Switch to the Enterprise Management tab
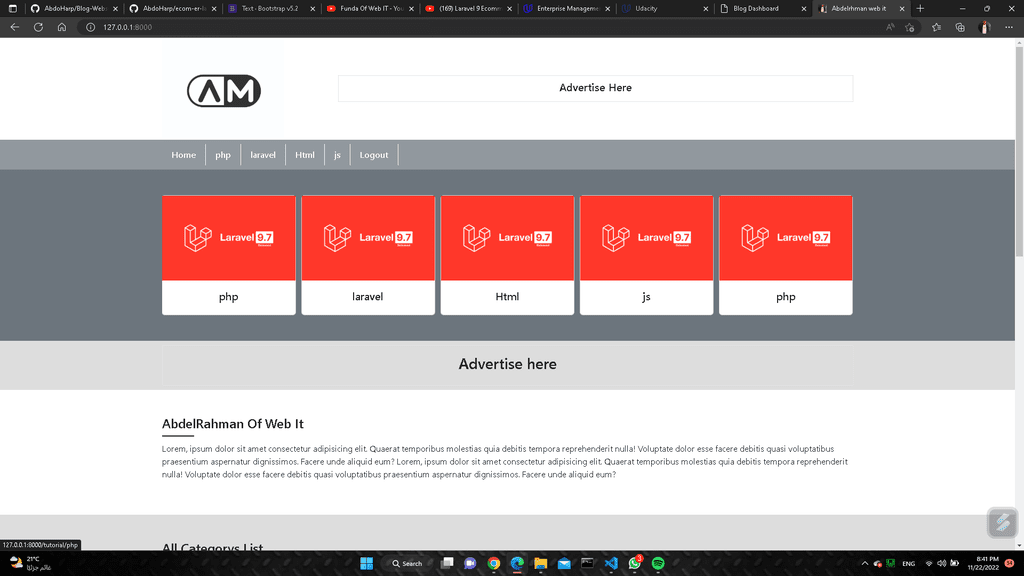Viewport: 1024px width, 576px height. (x=566, y=8)
